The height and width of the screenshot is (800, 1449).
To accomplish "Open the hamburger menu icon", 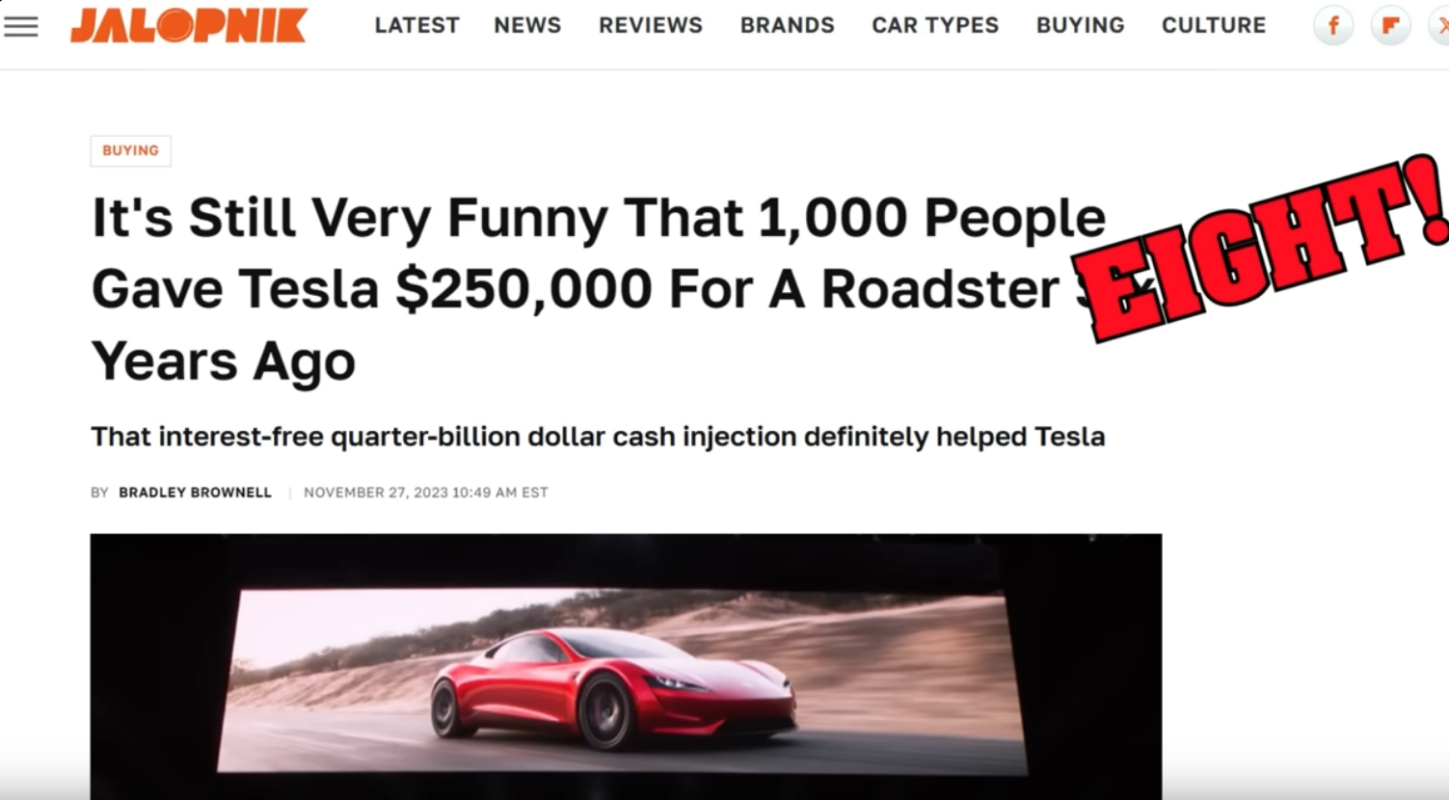I will coord(21,26).
